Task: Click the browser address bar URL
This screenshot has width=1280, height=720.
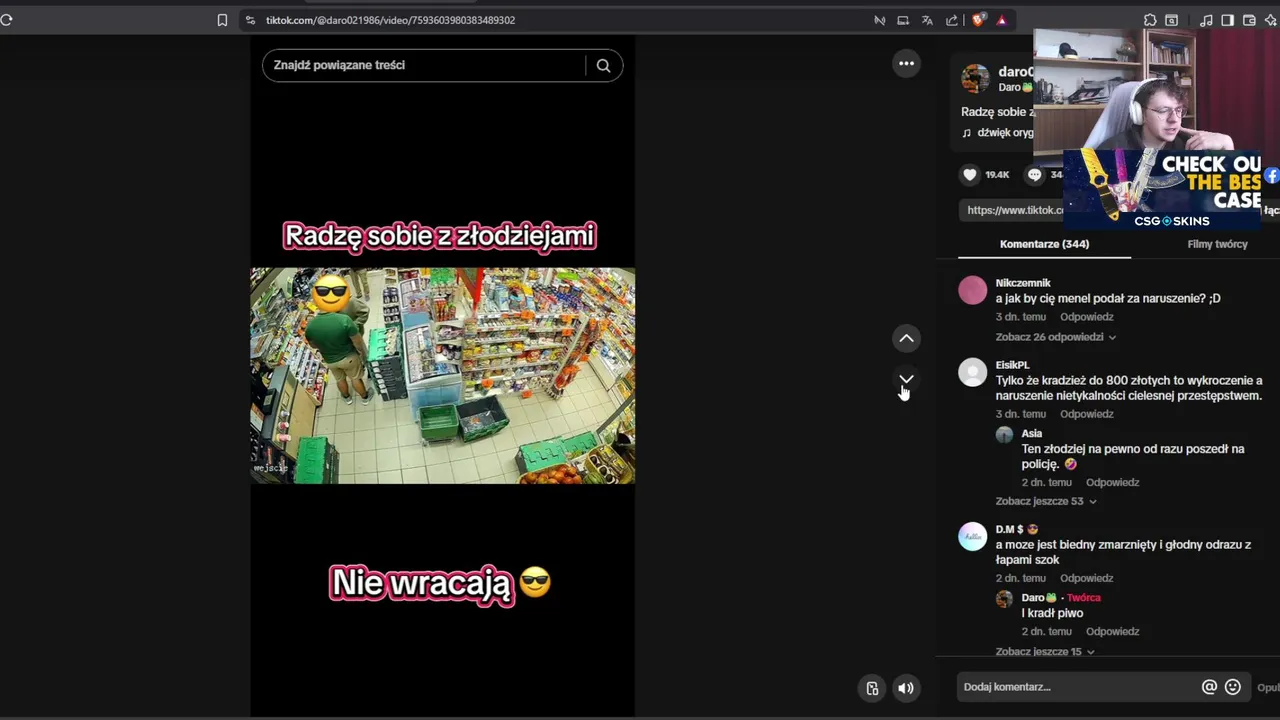Action: [x=391, y=20]
